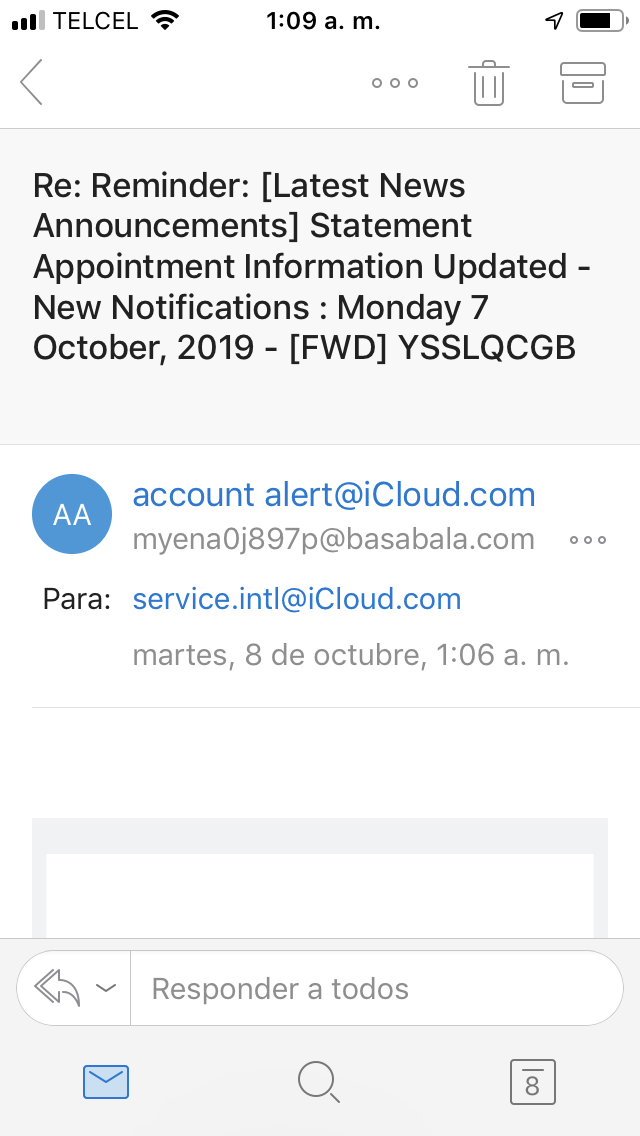Open the more options dots in header
The height and width of the screenshot is (1136, 640).
(x=395, y=83)
